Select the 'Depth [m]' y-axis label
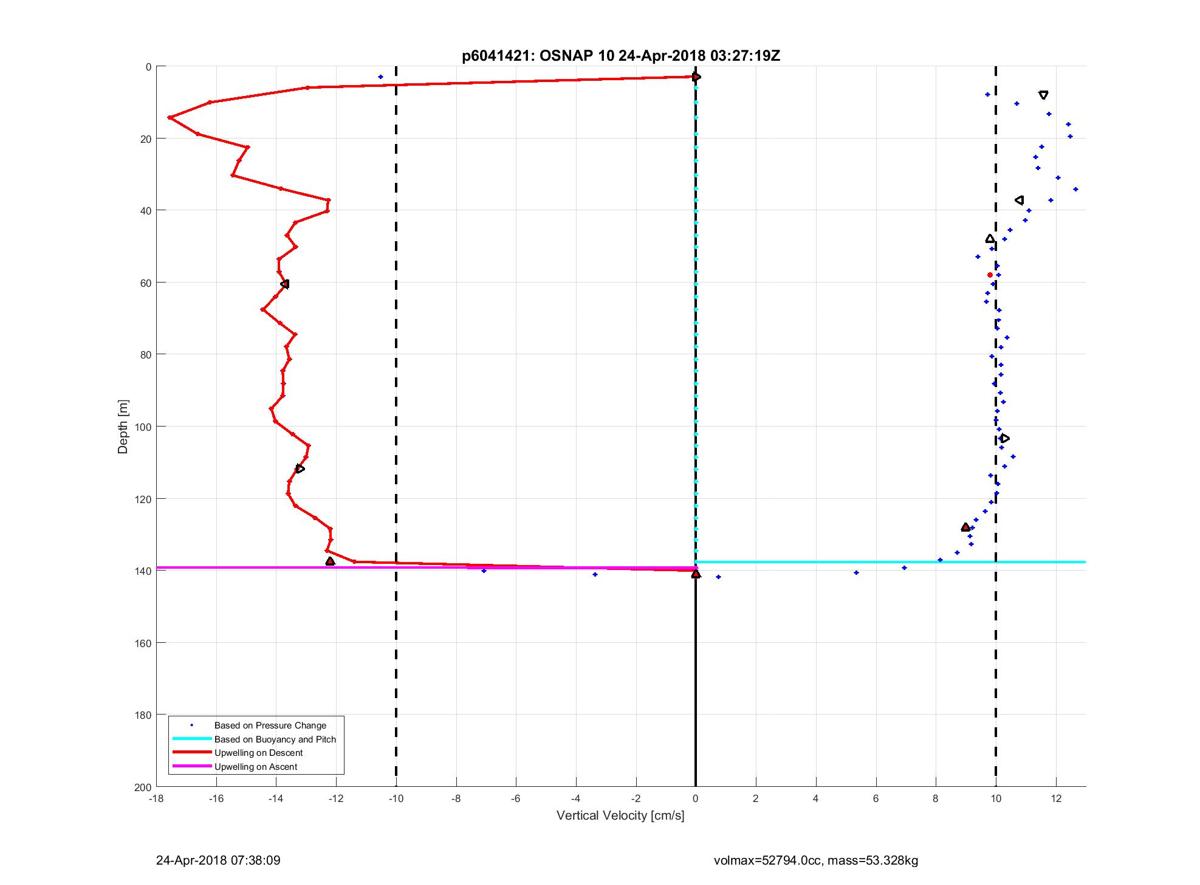The height and width of the screenshot is (885, 1200). [x=123, y=427]
